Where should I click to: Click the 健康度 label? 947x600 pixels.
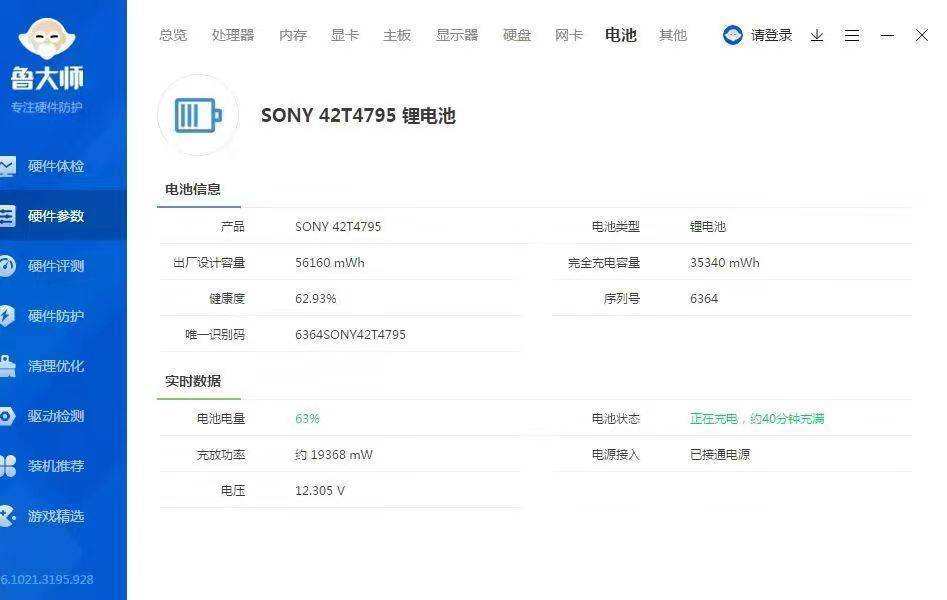[227, 298]
